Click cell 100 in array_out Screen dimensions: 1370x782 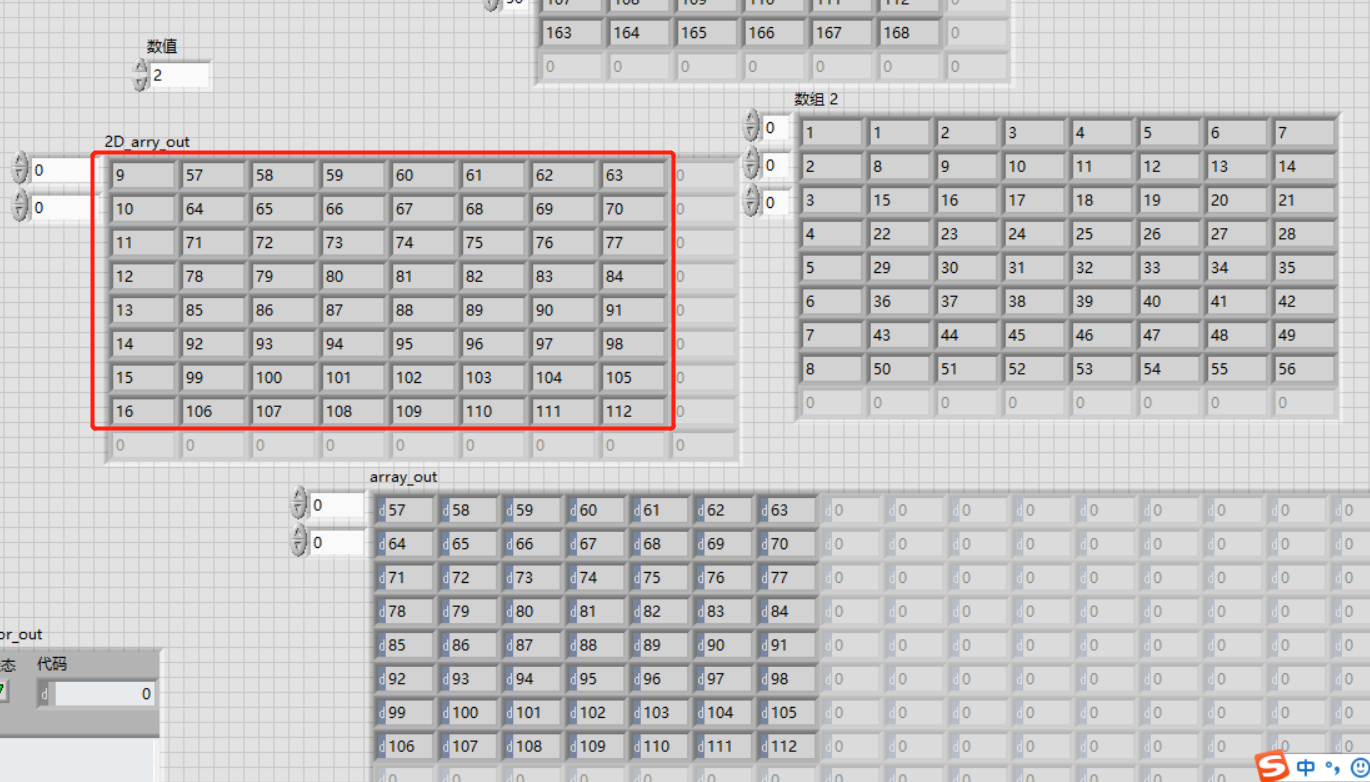[469, 712]
